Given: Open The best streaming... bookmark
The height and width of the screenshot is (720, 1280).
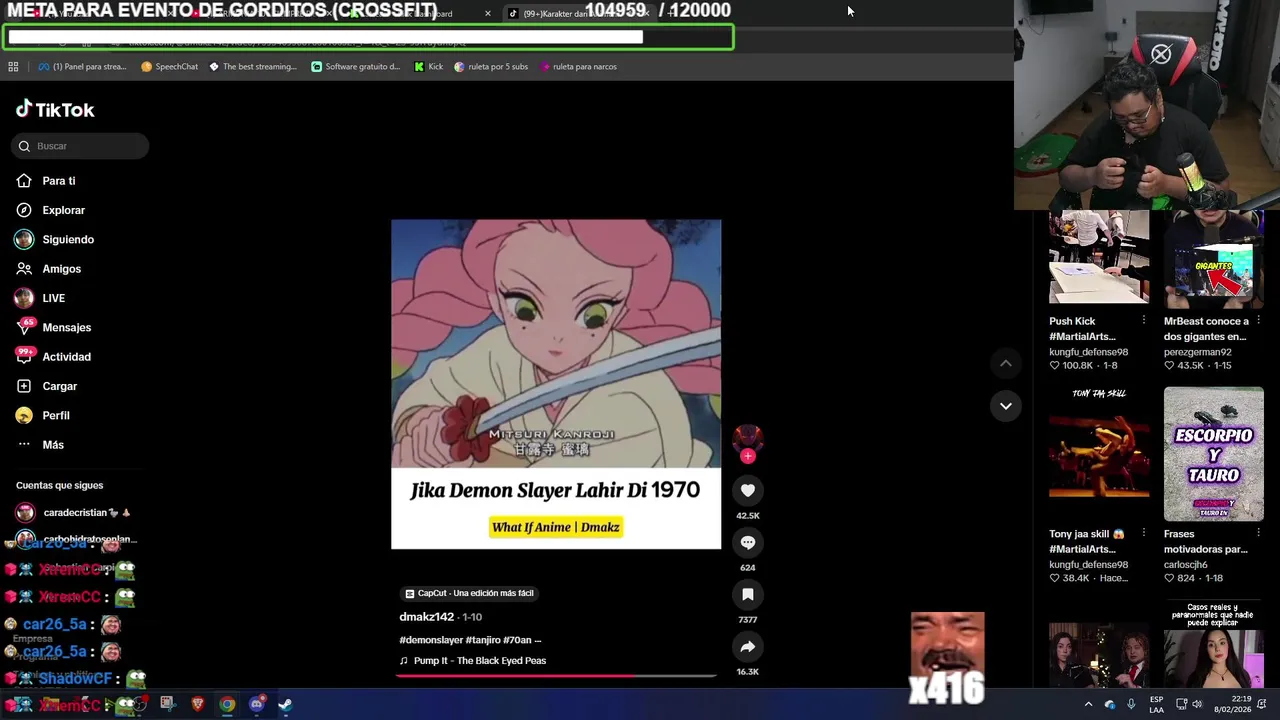Looking at the screenshot, I should (x=253, y=67).
